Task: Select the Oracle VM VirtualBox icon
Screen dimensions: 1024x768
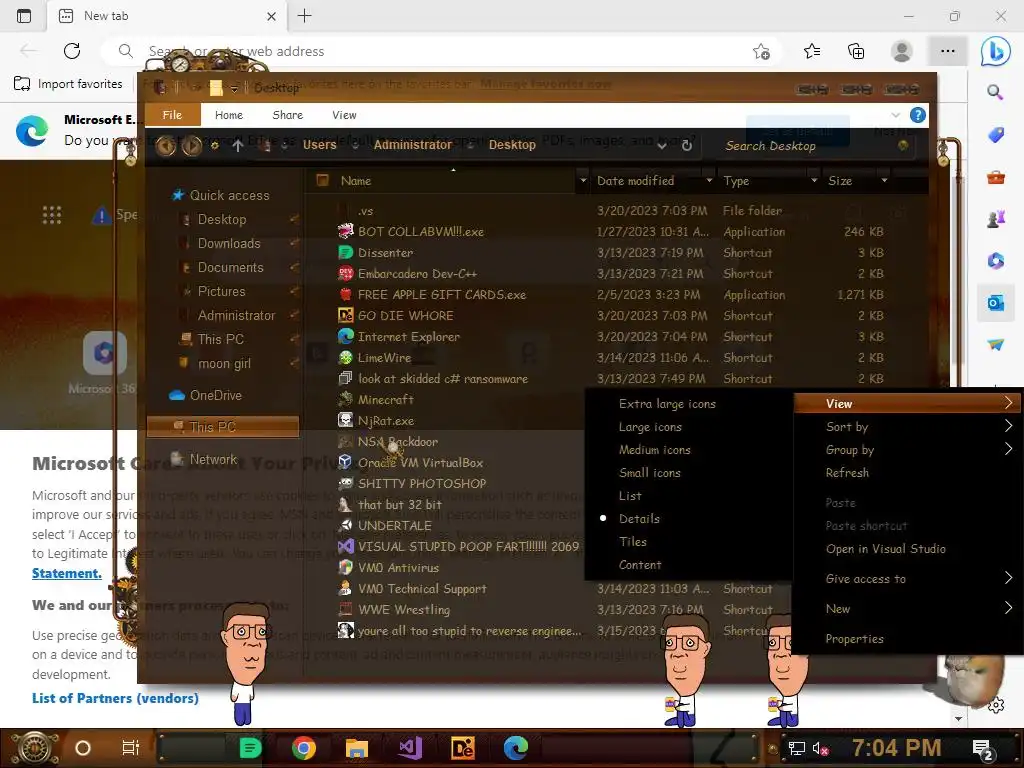Action: [345, 462]
